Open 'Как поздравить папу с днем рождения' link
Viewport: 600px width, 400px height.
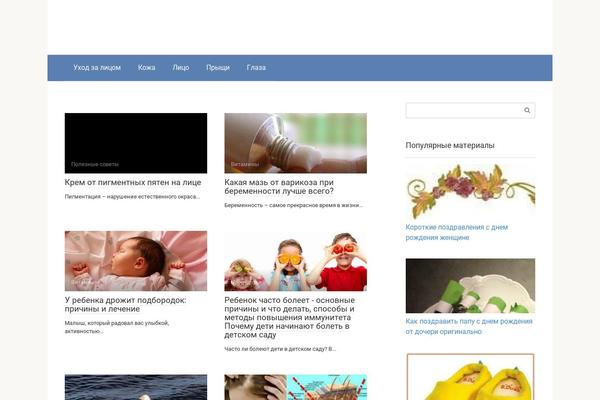click(469, 327)
